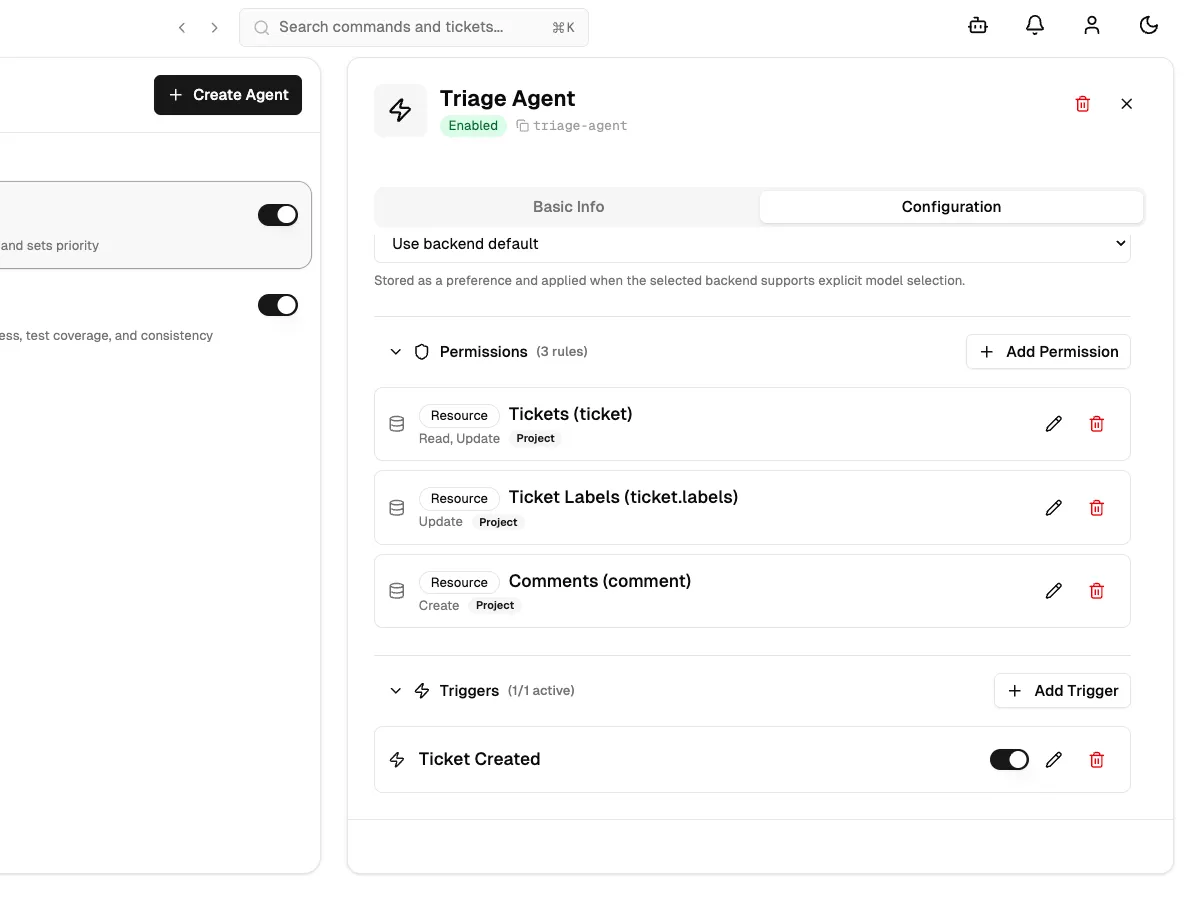Add a new permission rule
1200x900 pixels.
[1048, 351]
